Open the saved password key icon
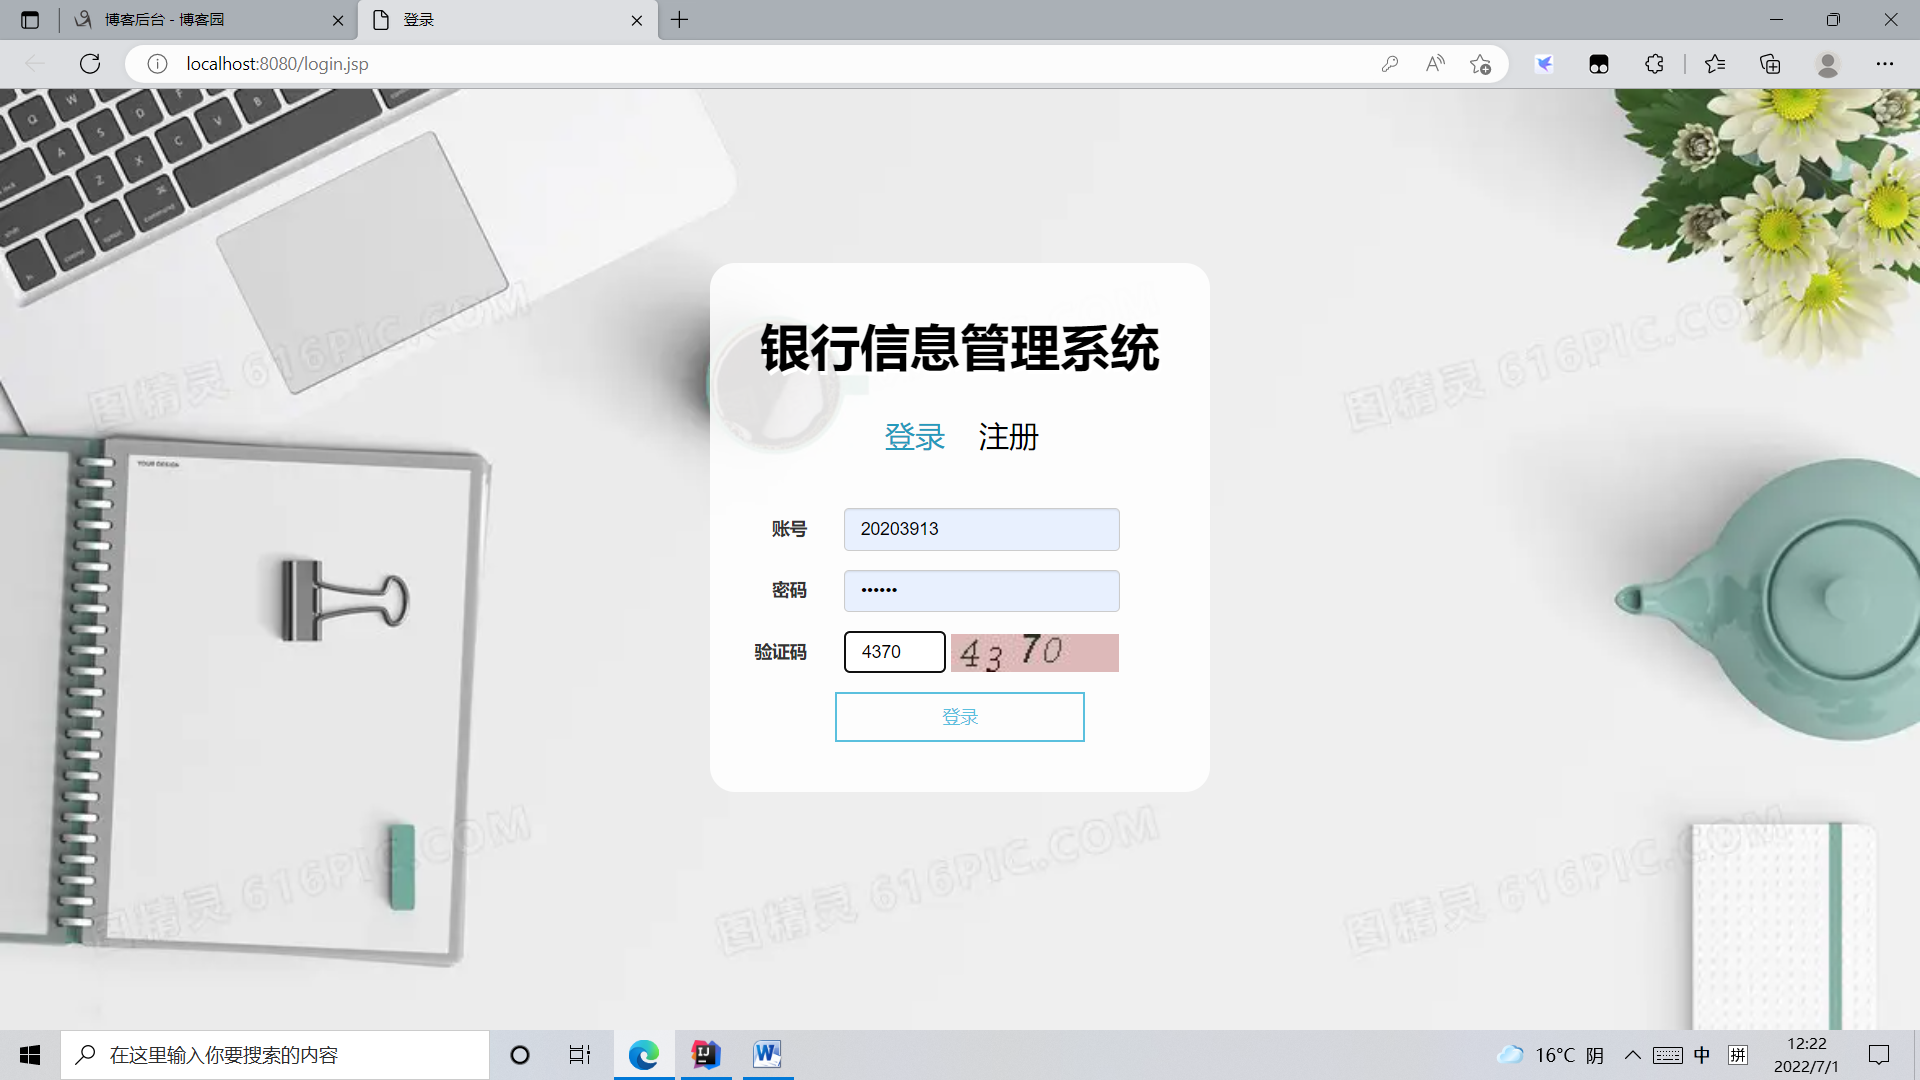Image resolution: width=1920 pixels, height=1080 pixels. 1389,64
